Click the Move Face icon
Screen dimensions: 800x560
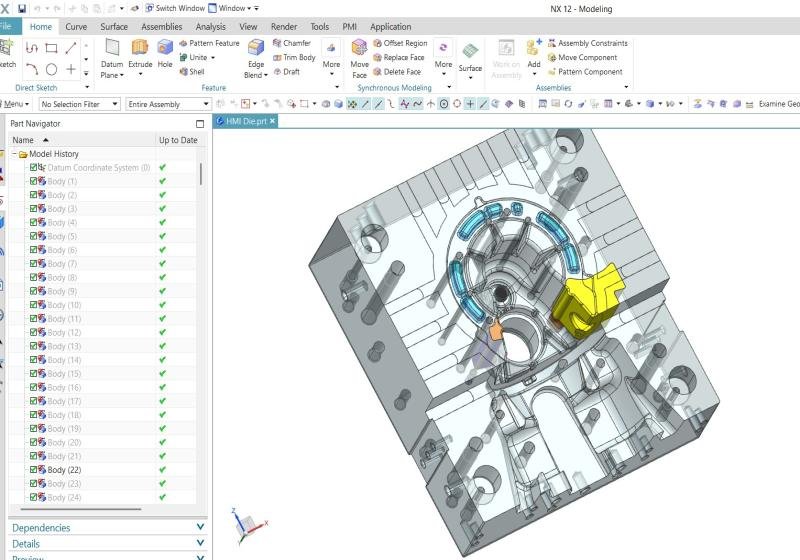click(360, 53)
